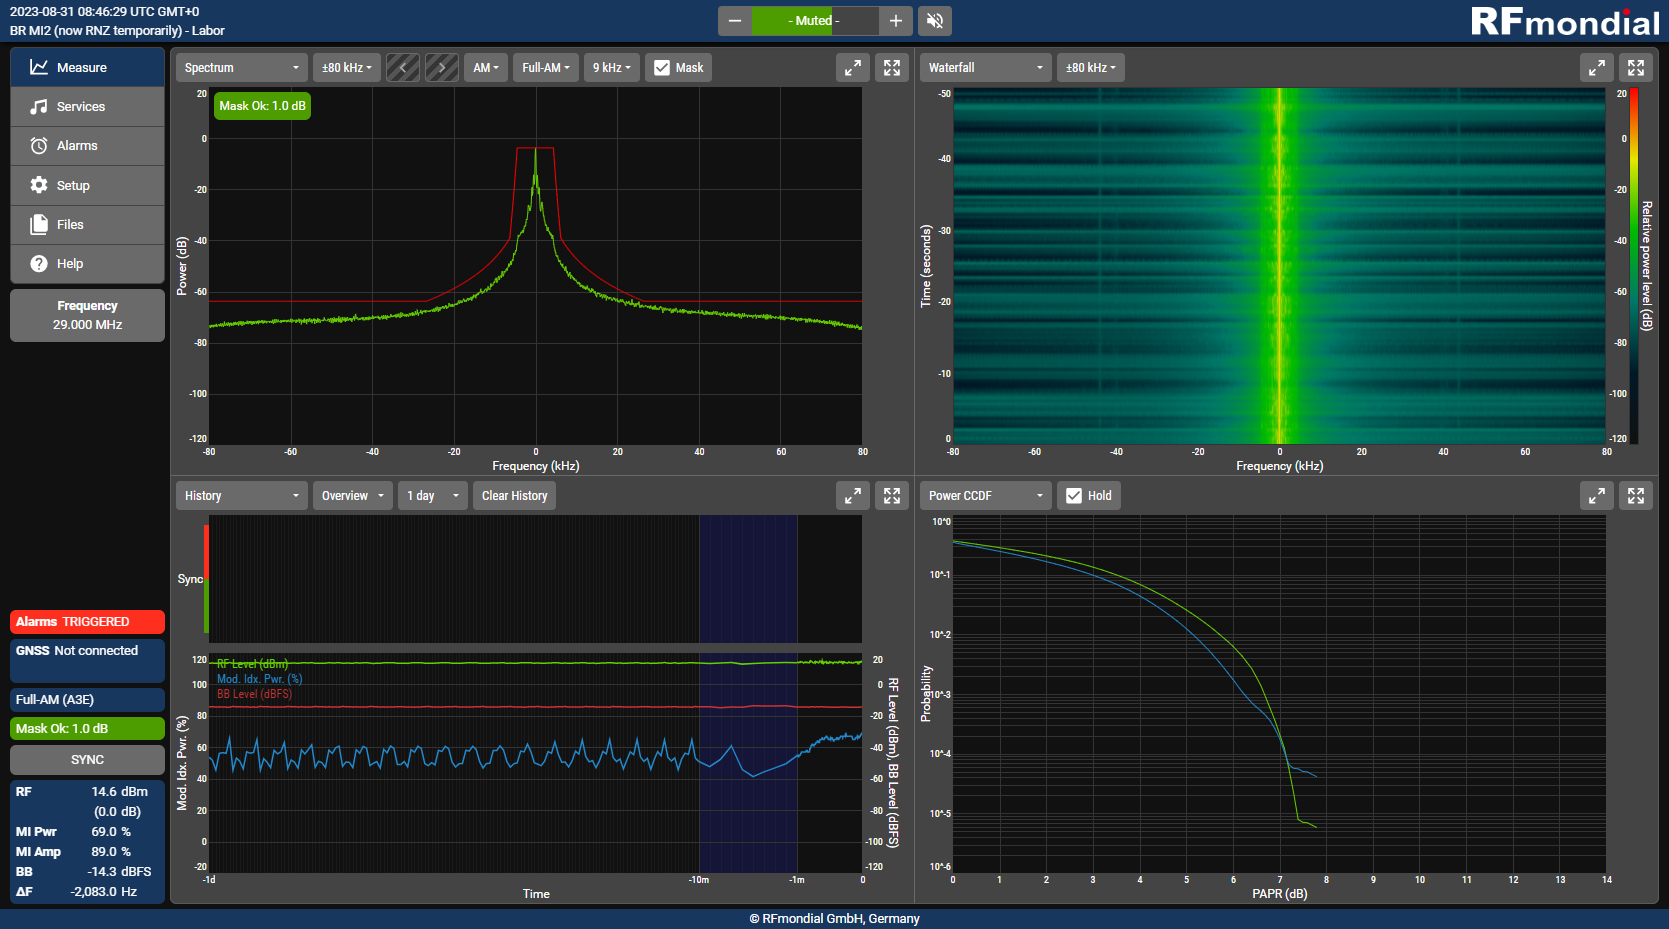Open the Spectrum ±80 kHz span dropdown

[347, 68]
